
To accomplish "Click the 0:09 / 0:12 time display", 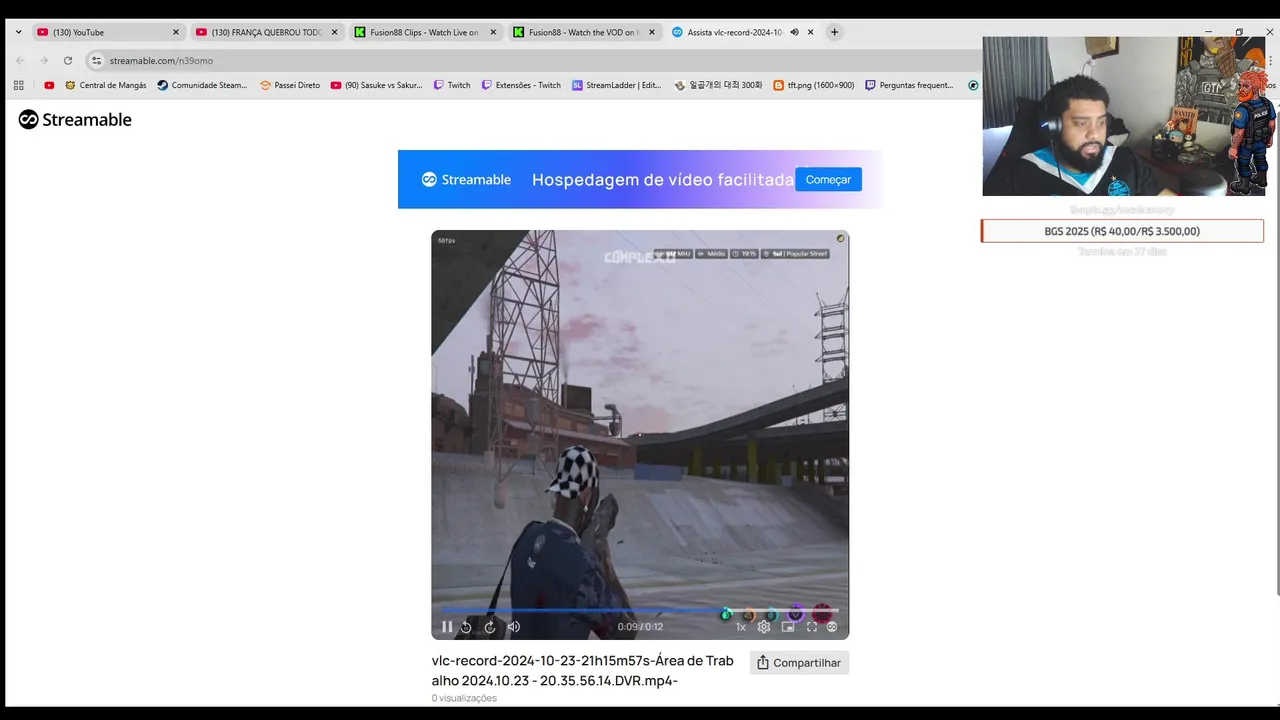I will [x=640, y=627].
